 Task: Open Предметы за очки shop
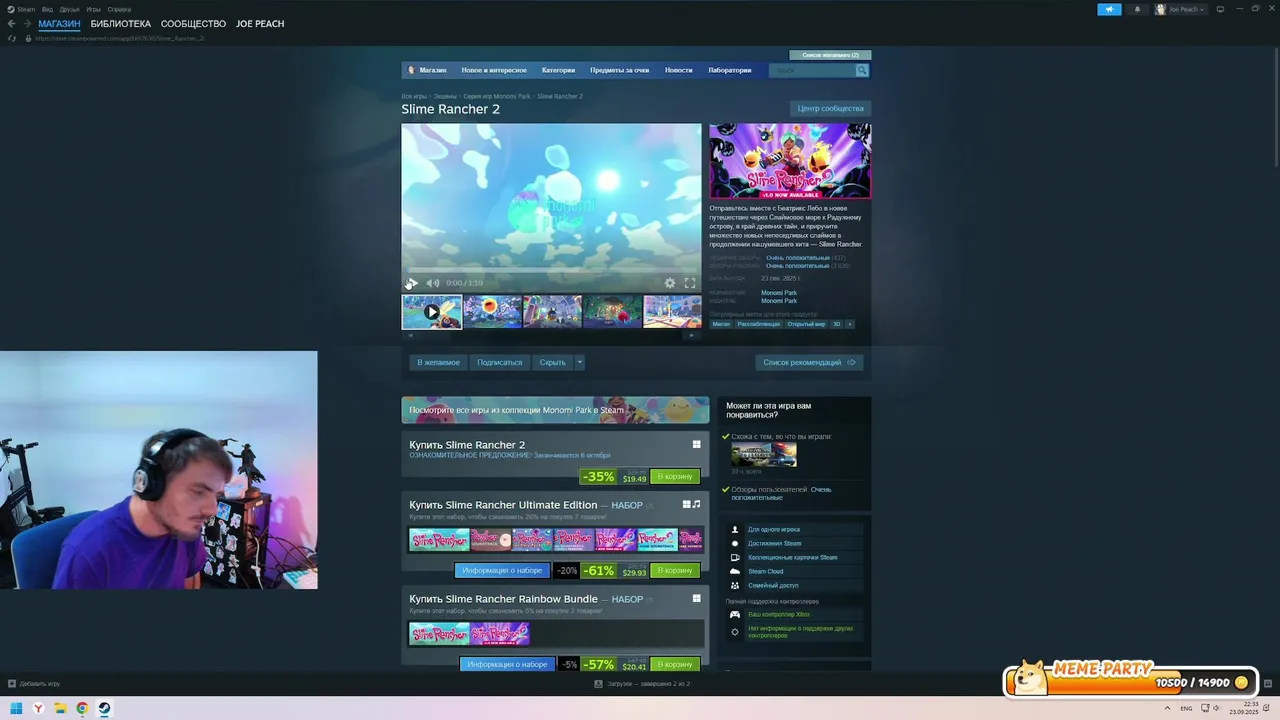pyautogui.click(x=619, y=70)
